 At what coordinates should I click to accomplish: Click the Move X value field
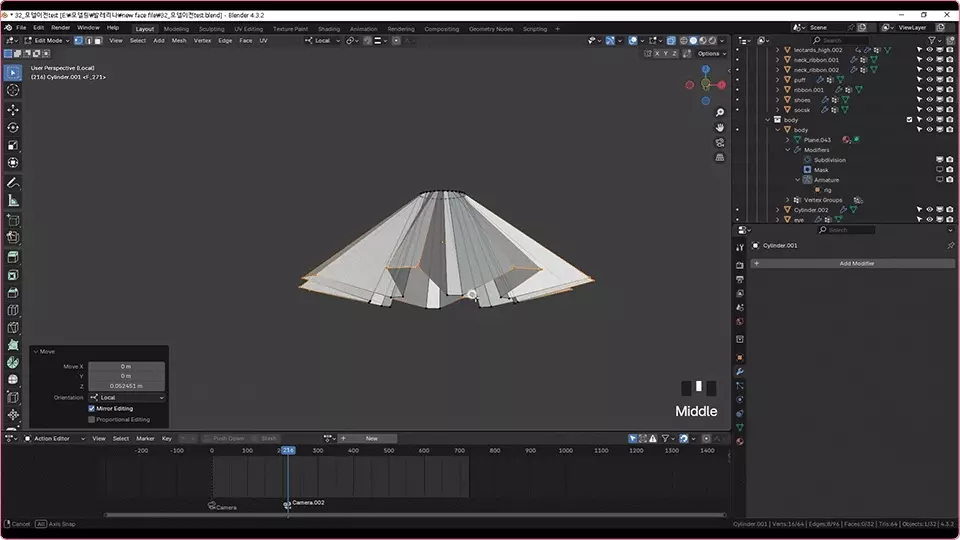click(126, 366)
